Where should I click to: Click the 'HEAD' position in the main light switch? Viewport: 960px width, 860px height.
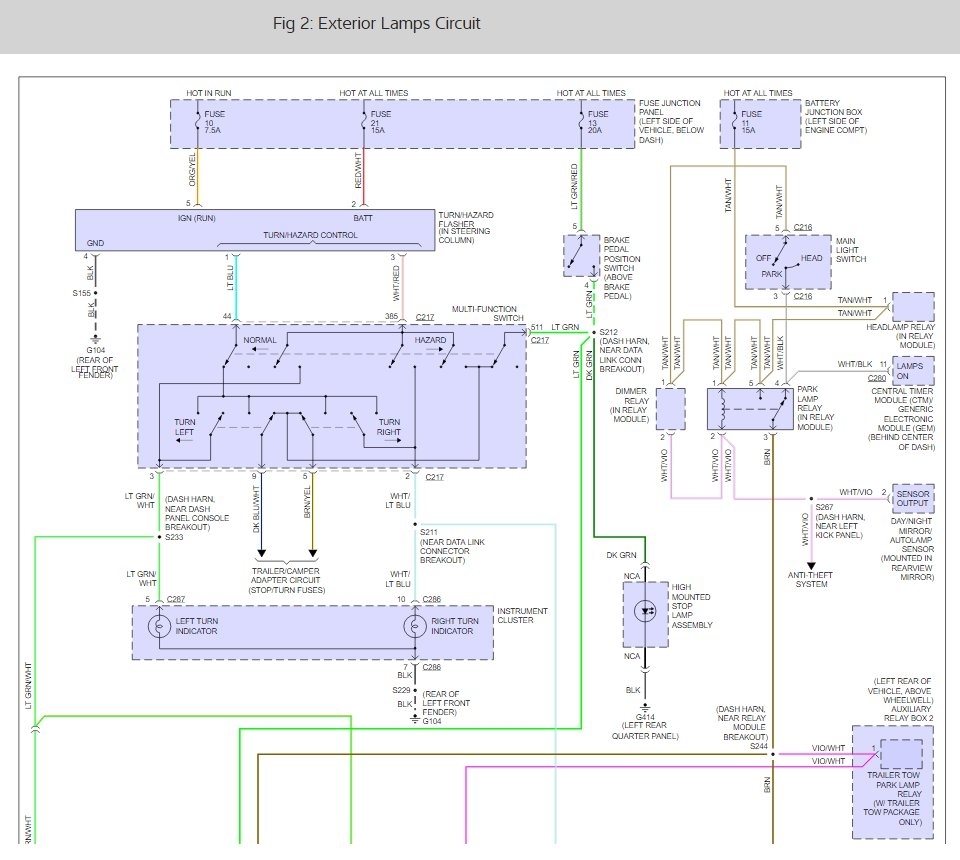(811, 258)
